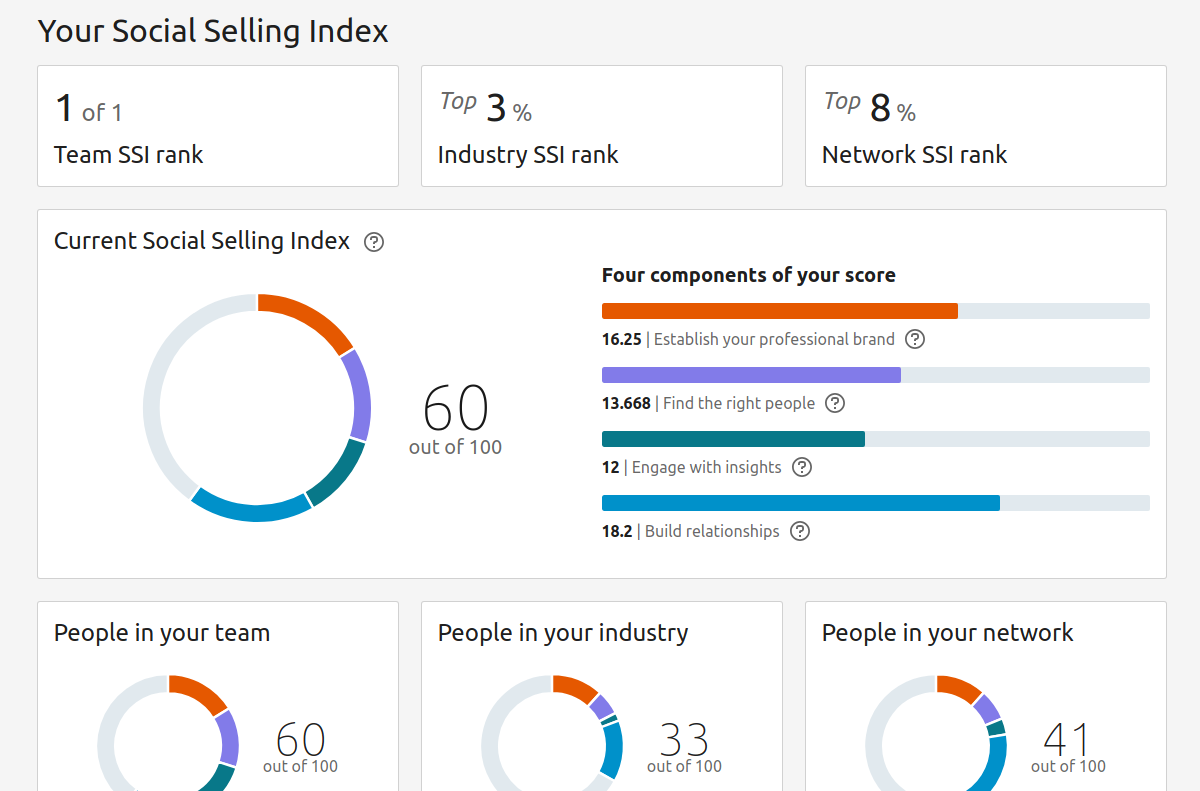Screen dimensions: 1200x791
Task: Click the large 60 out of 100 score
Action: pyautogui.click(x=456, y=418)
